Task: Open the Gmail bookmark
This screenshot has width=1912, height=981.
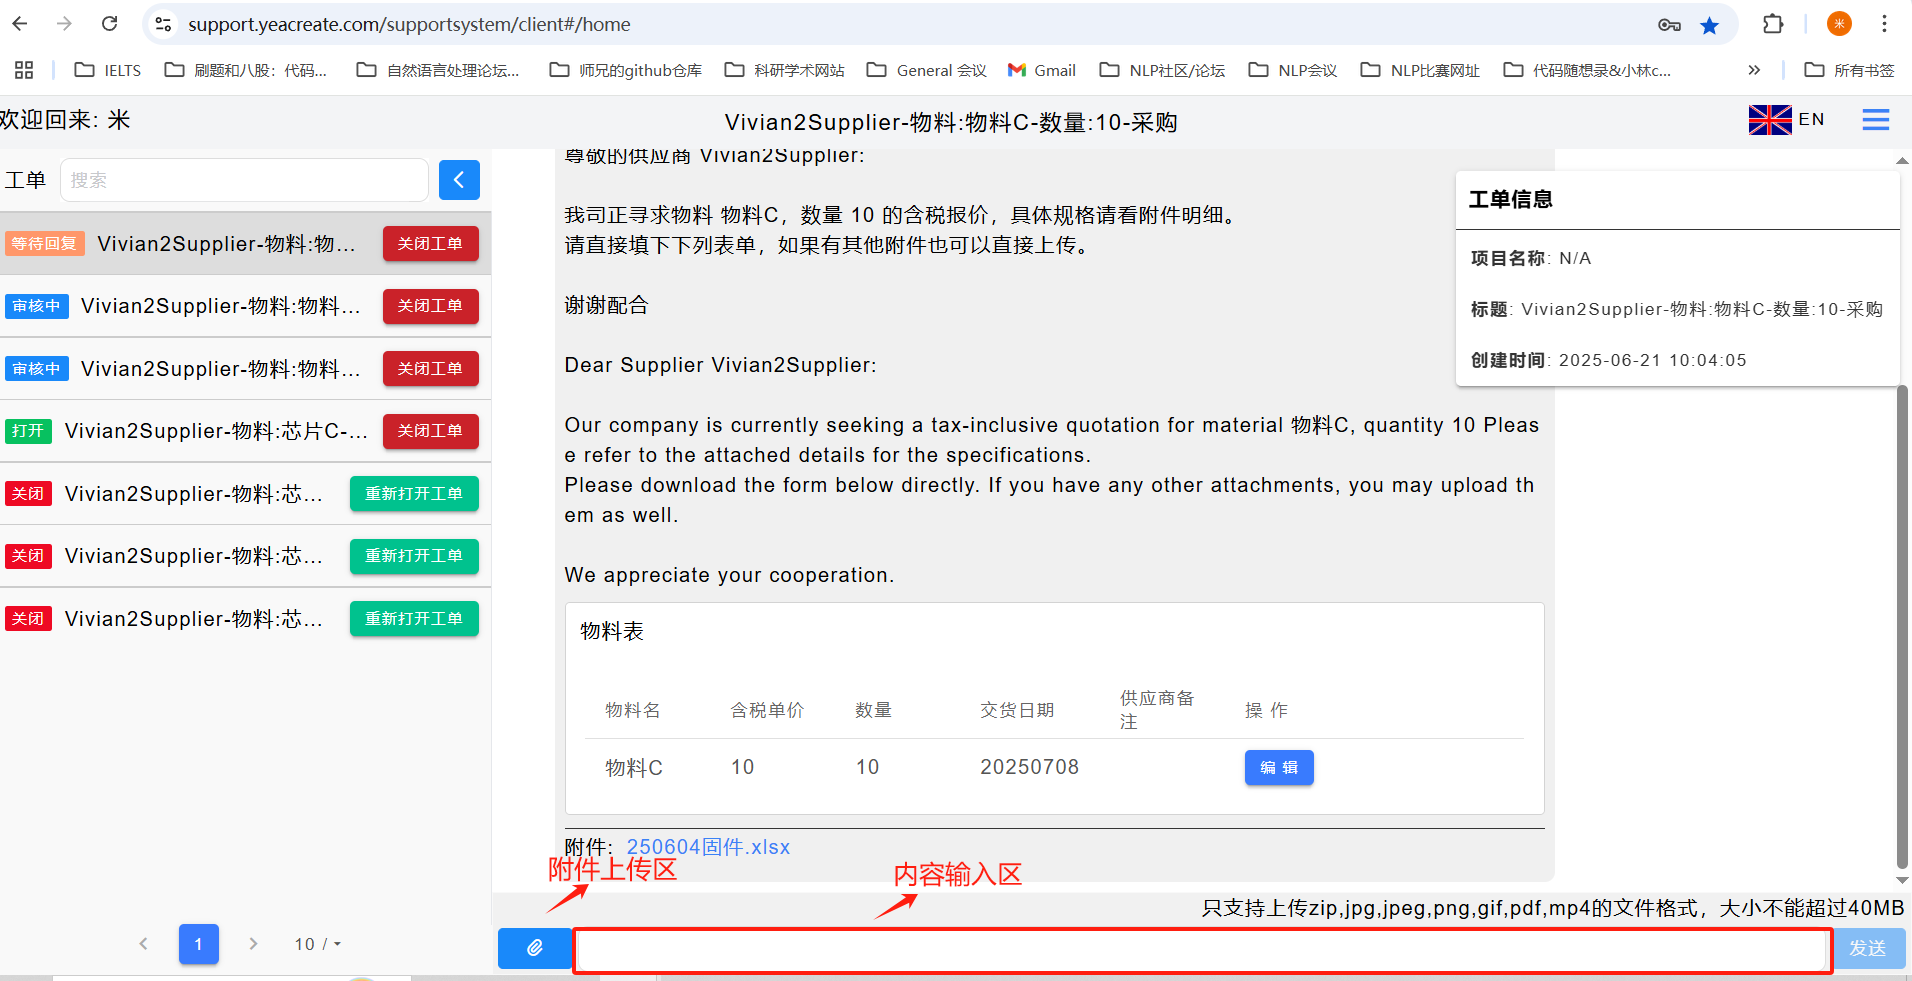Action: (1042, 70)
